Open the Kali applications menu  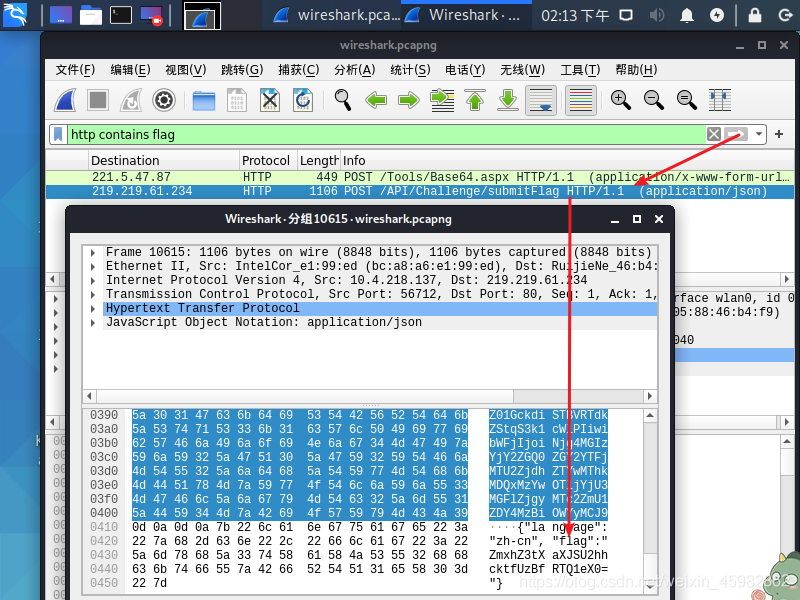pos(15,14)
